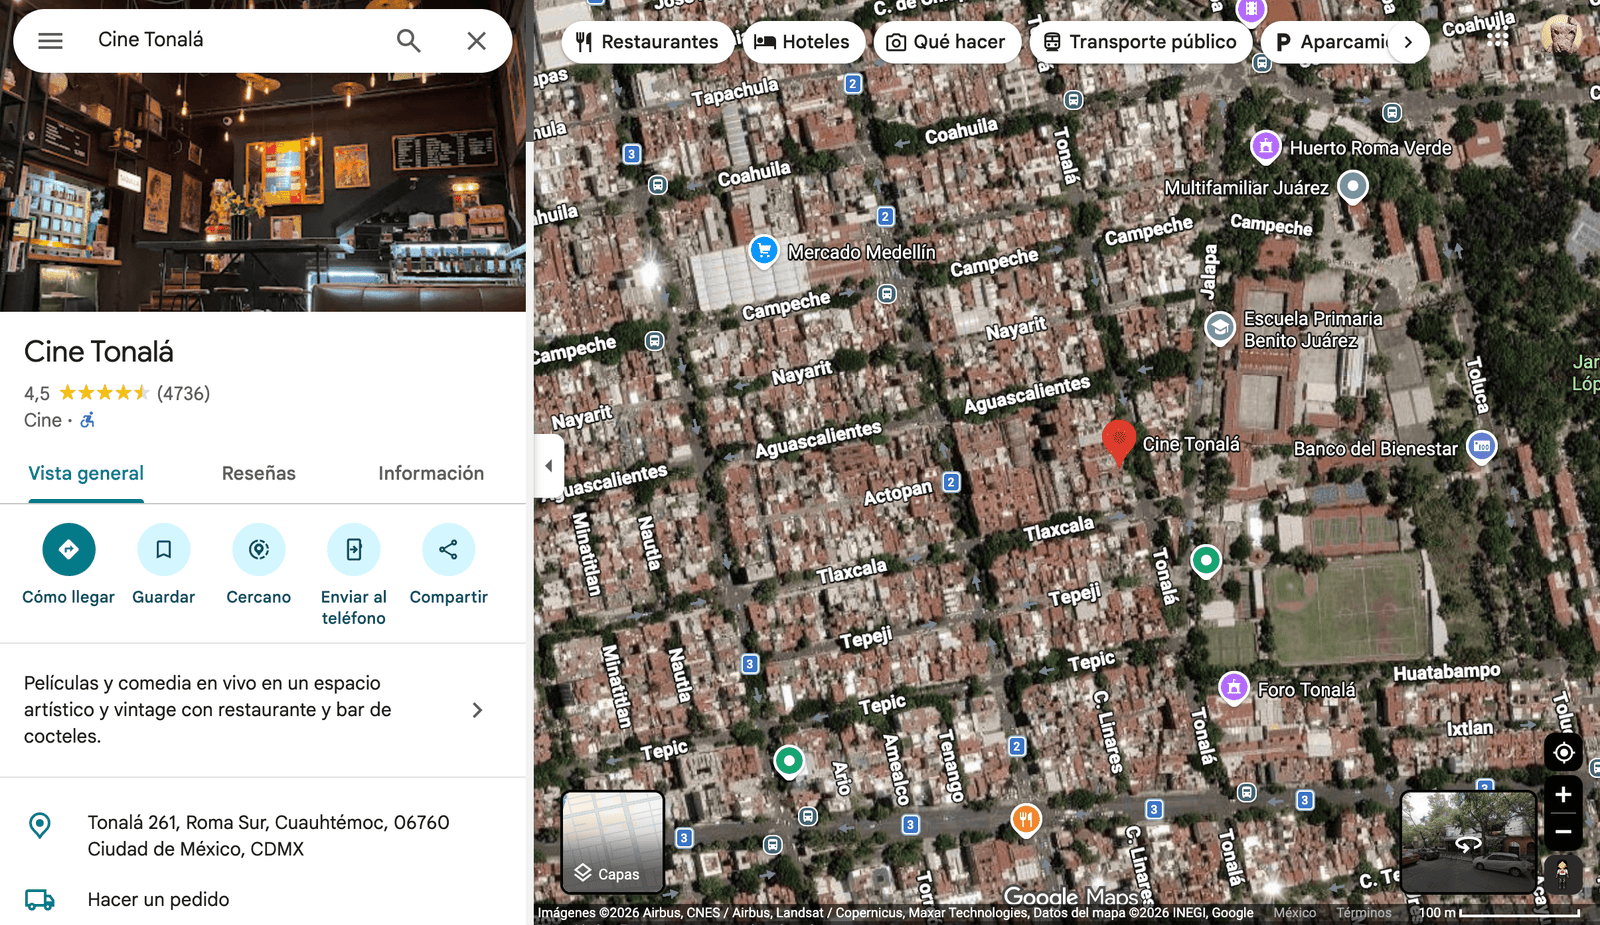Viewport: 1600px width, 925px height.
Task: Open the Google account avatar
Action: point(1561,36)
